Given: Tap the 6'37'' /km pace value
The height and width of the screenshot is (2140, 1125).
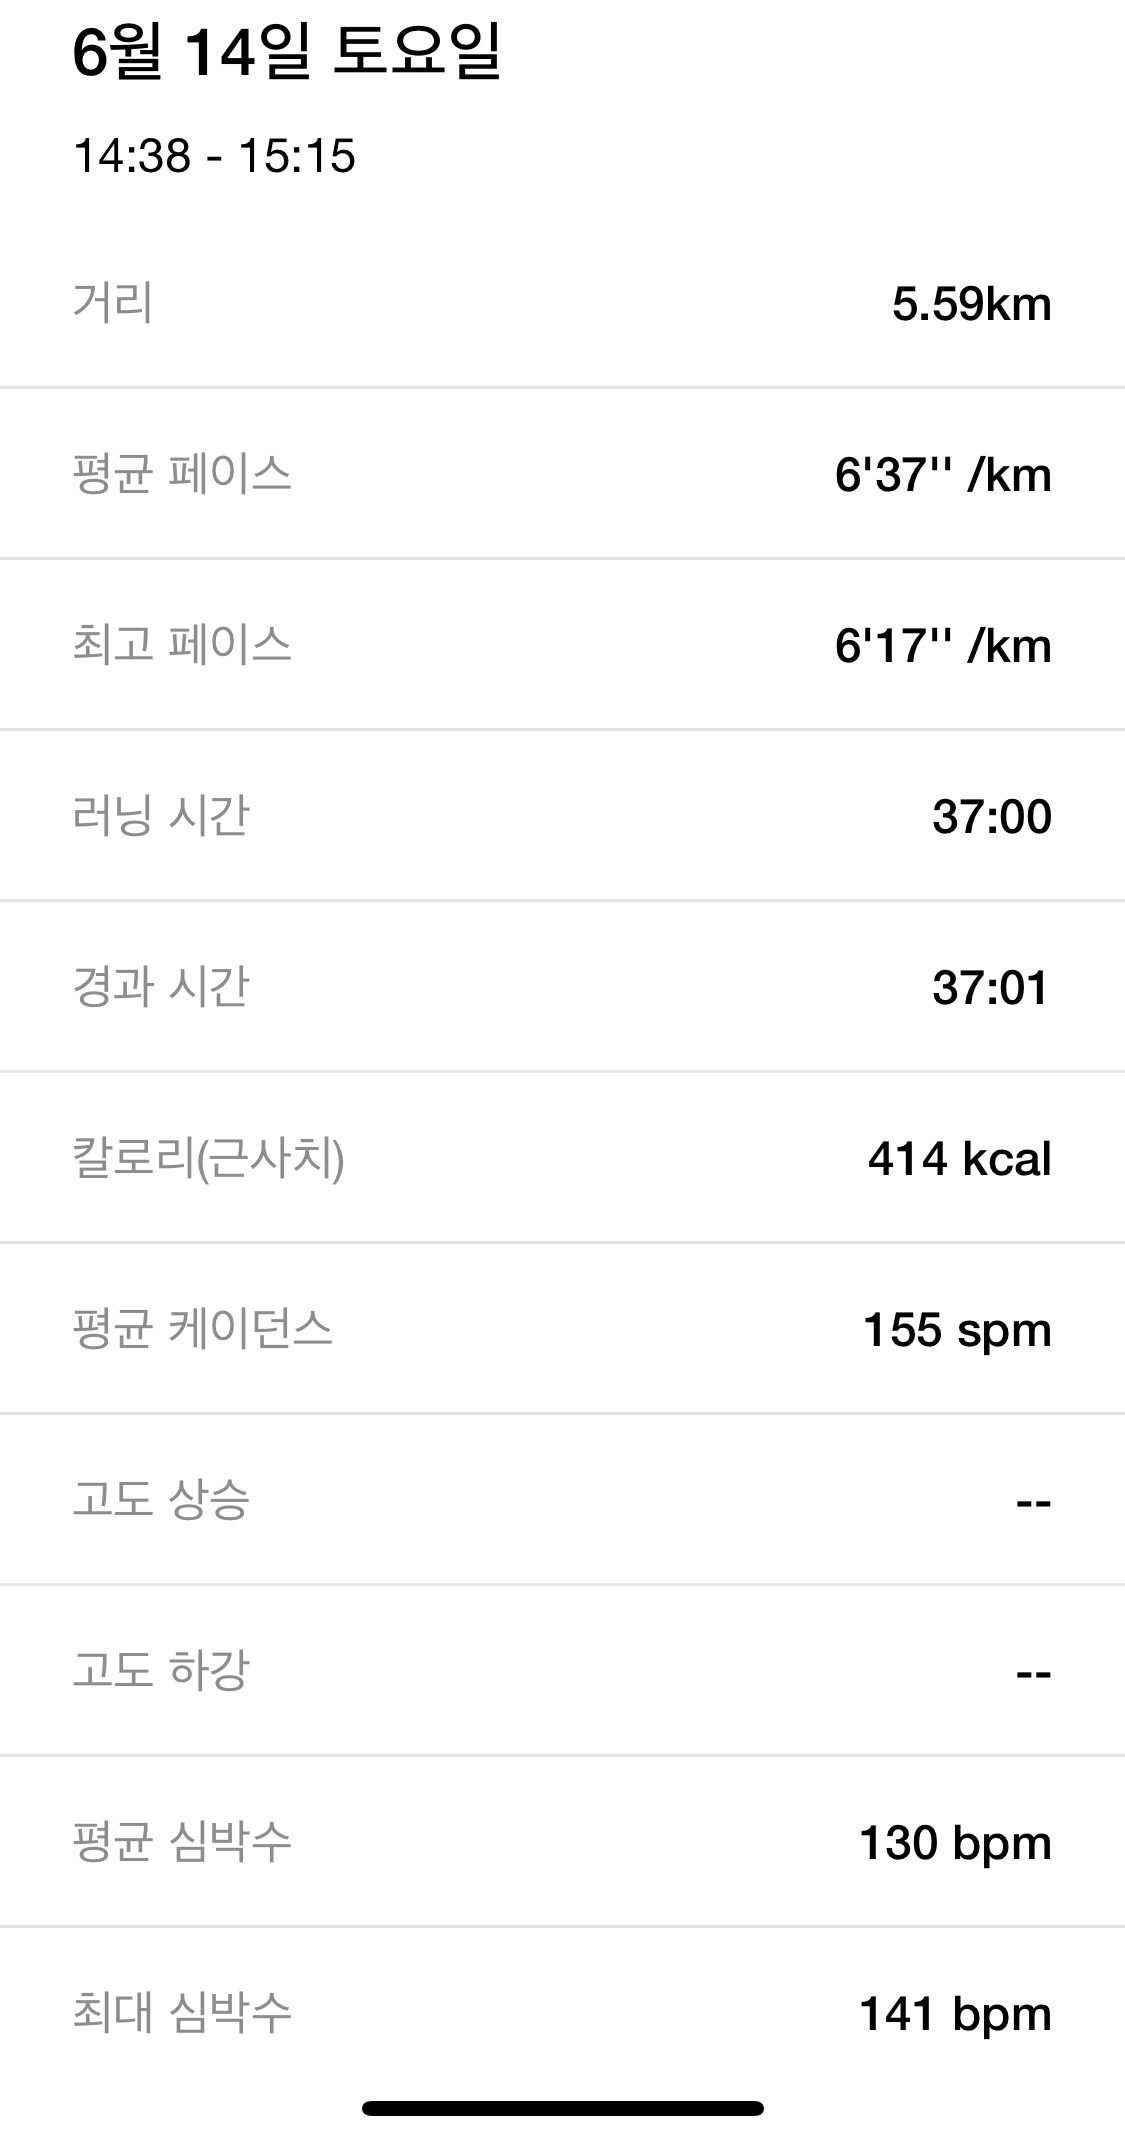Looking at the screenshot, I should tap(943, 475).
